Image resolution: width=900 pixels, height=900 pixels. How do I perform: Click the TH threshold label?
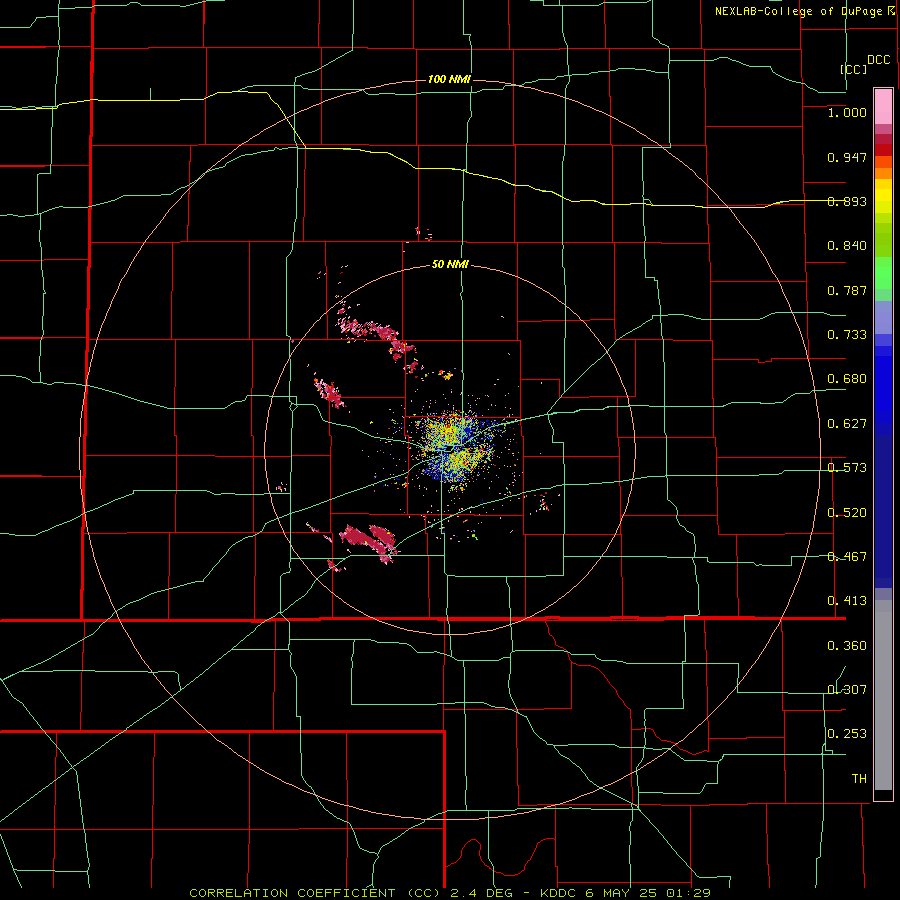coord(859,779)
